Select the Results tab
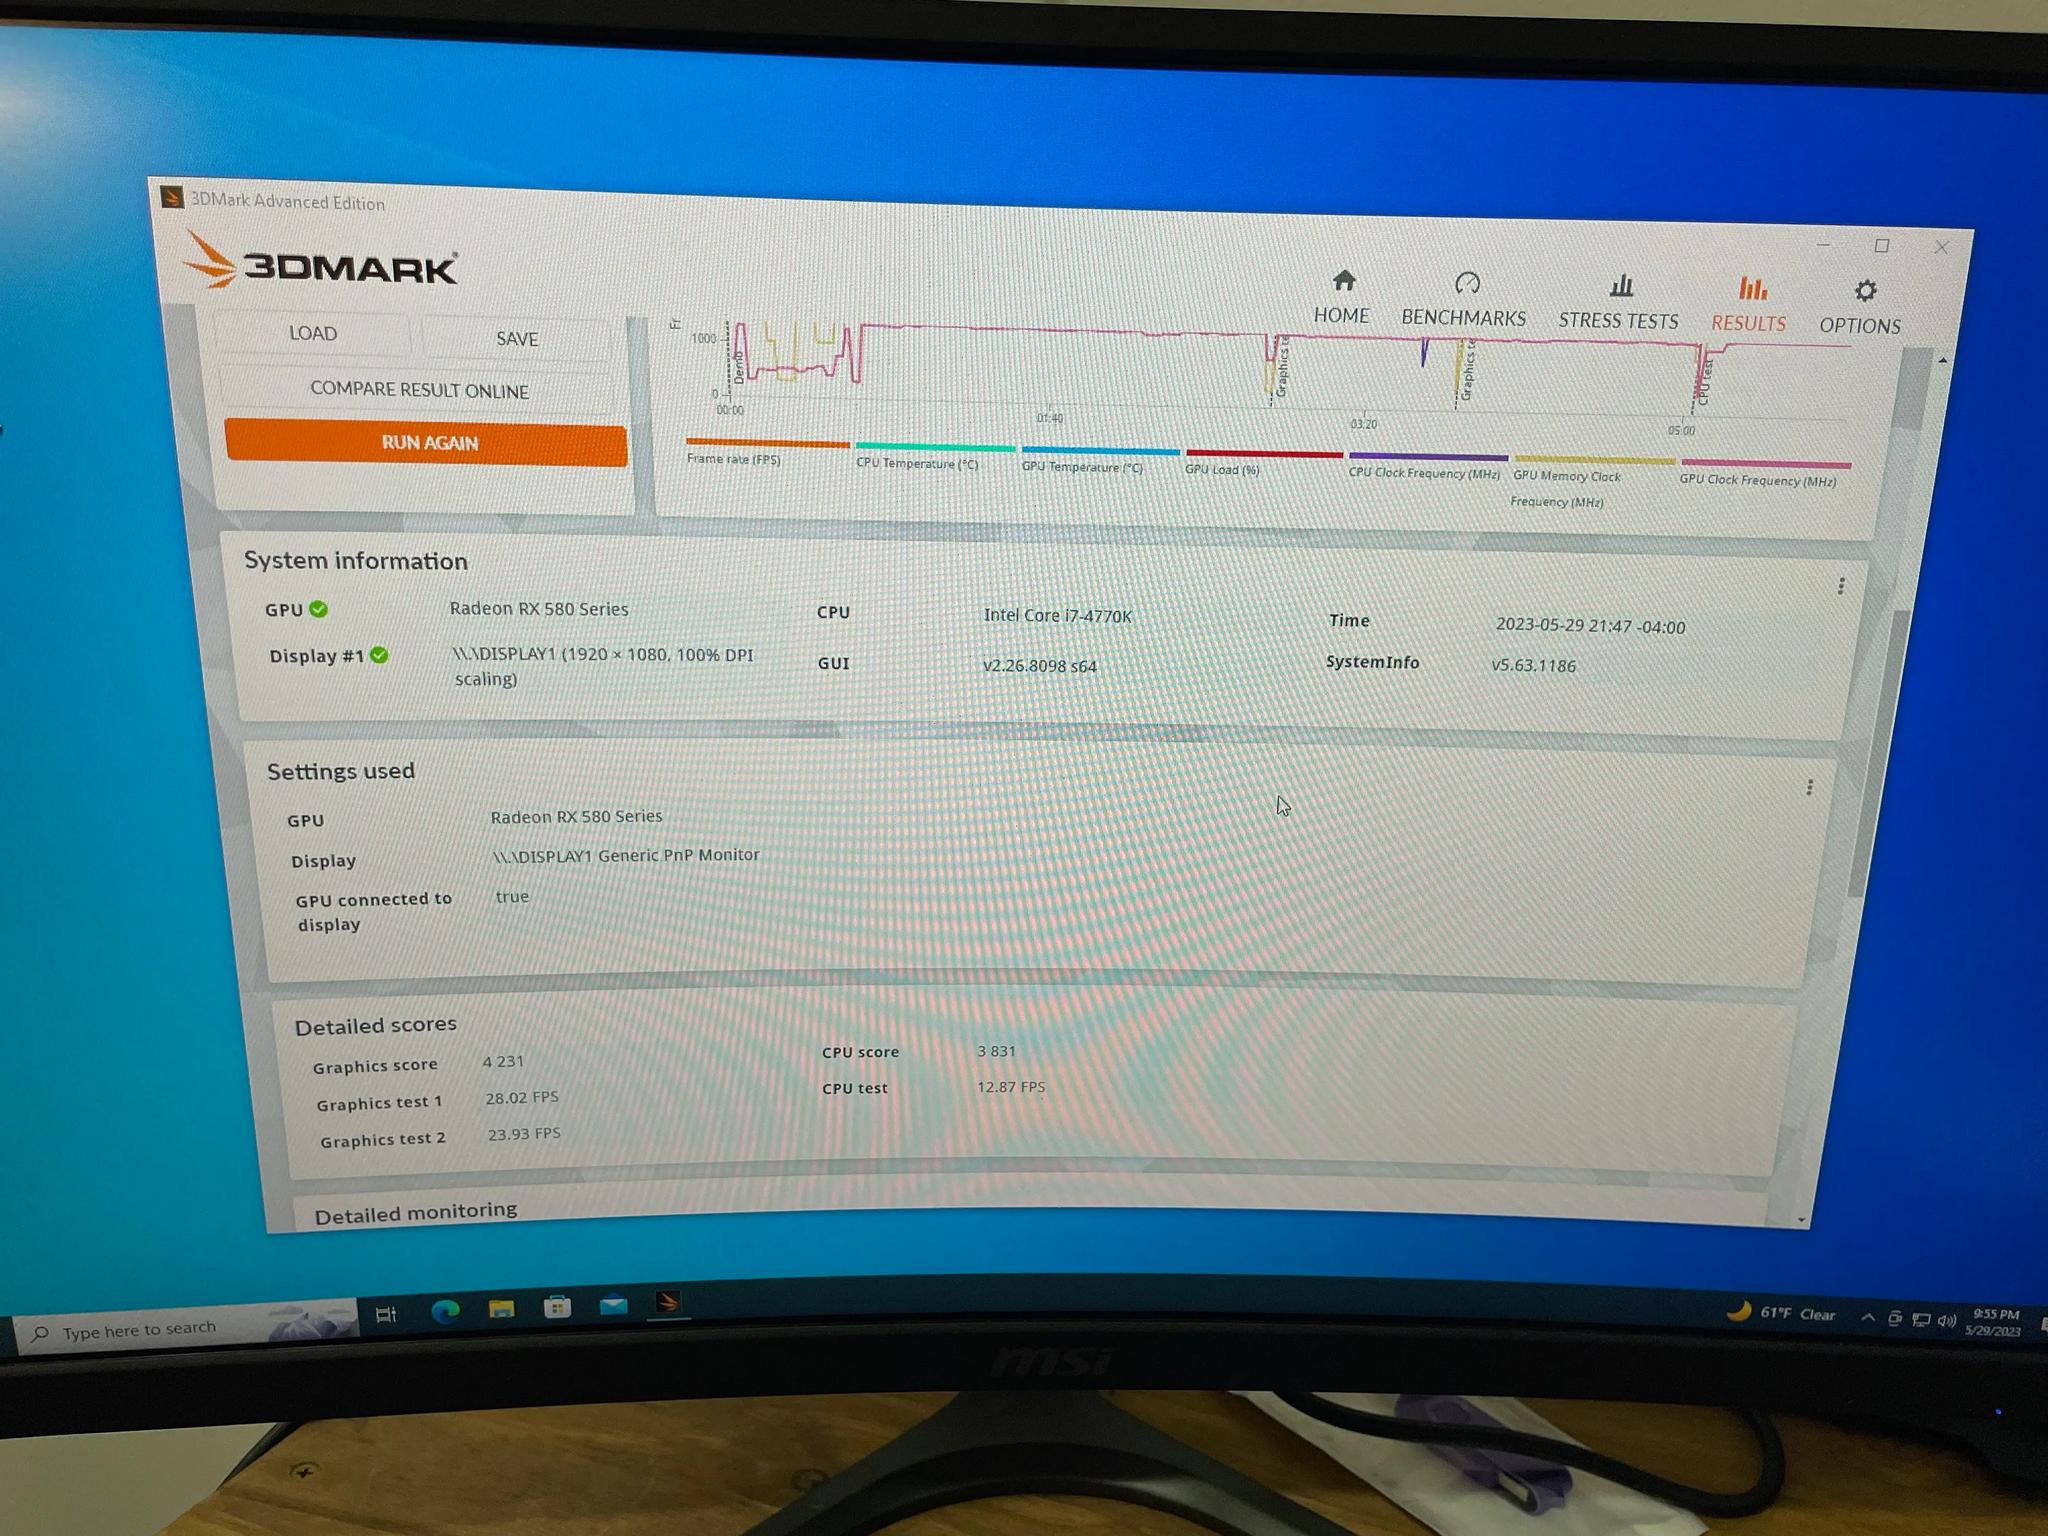This screenshot has width=2048, height=1536. point(1748,305)
